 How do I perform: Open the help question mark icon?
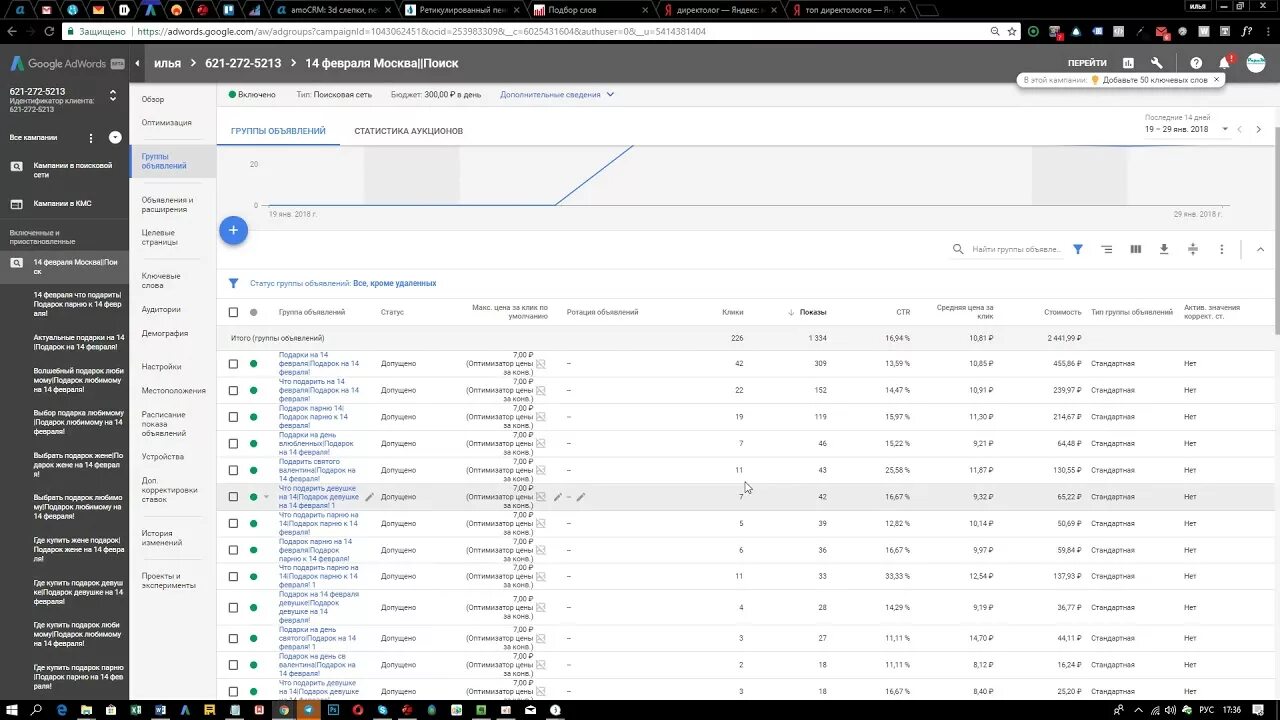coord(1196,63)
